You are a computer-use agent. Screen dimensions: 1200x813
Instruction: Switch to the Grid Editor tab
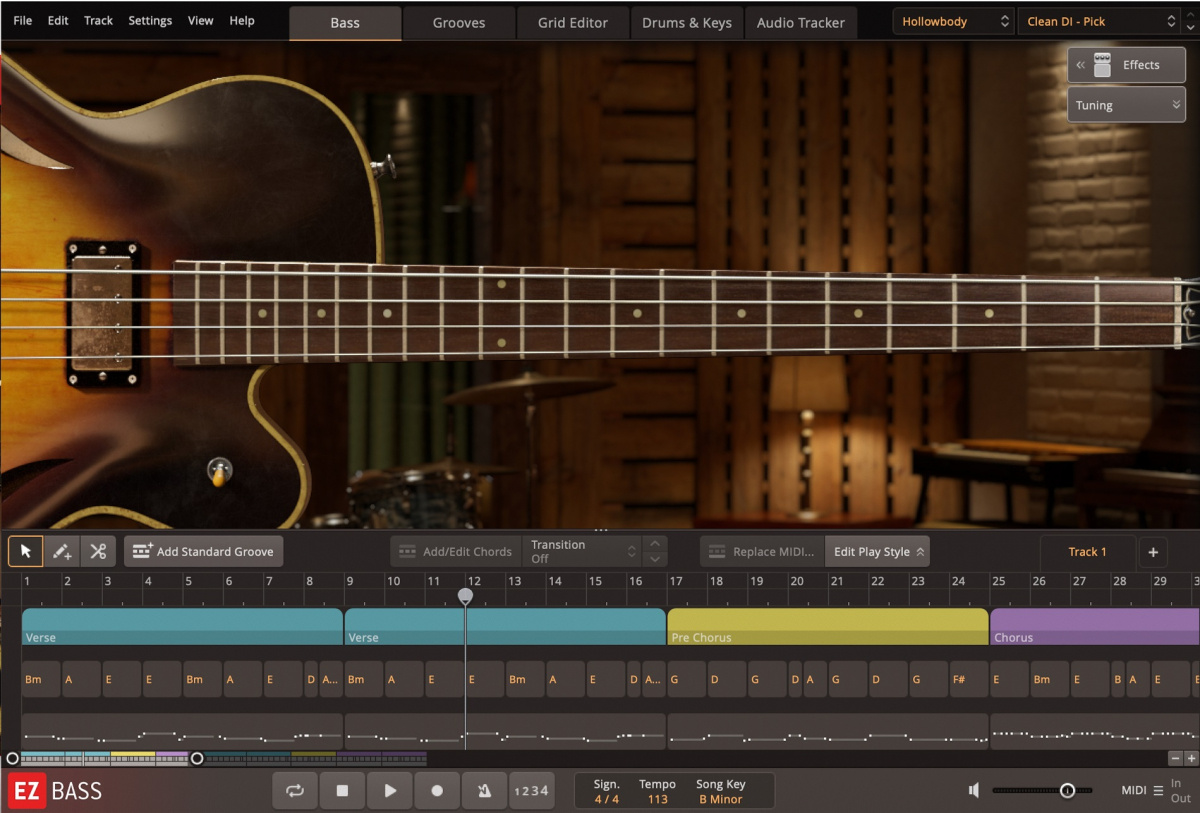(x=572, y=21)
